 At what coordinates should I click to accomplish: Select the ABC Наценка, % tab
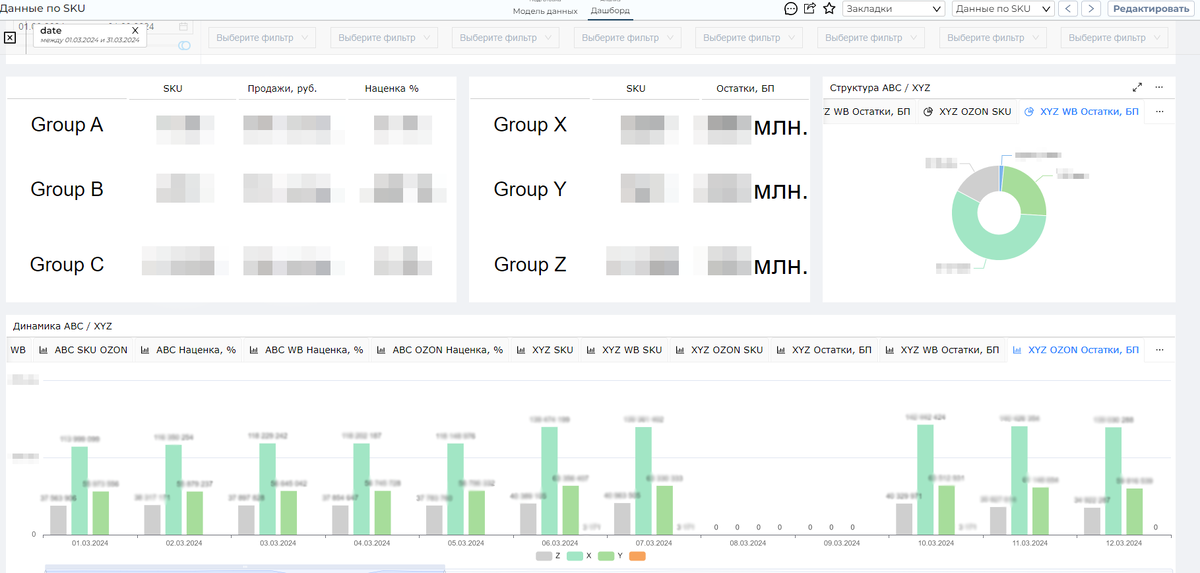tap(188, 350)
